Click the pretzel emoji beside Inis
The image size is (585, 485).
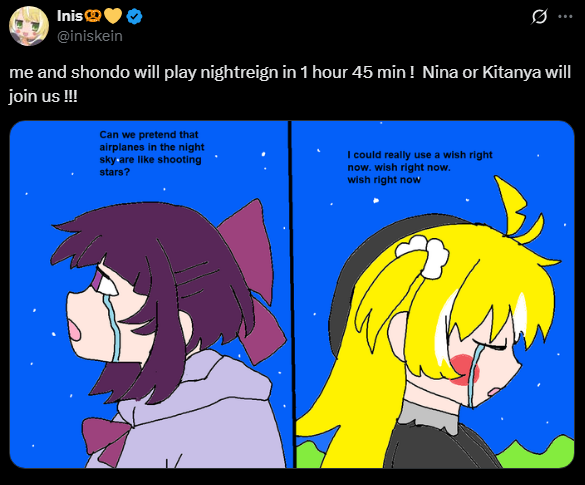click(93, 16)
